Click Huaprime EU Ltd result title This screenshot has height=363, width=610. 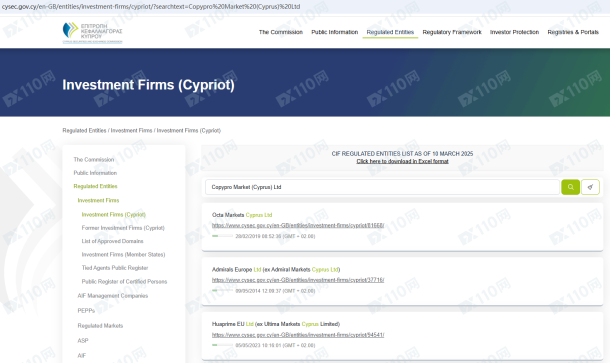pos(276,324)
